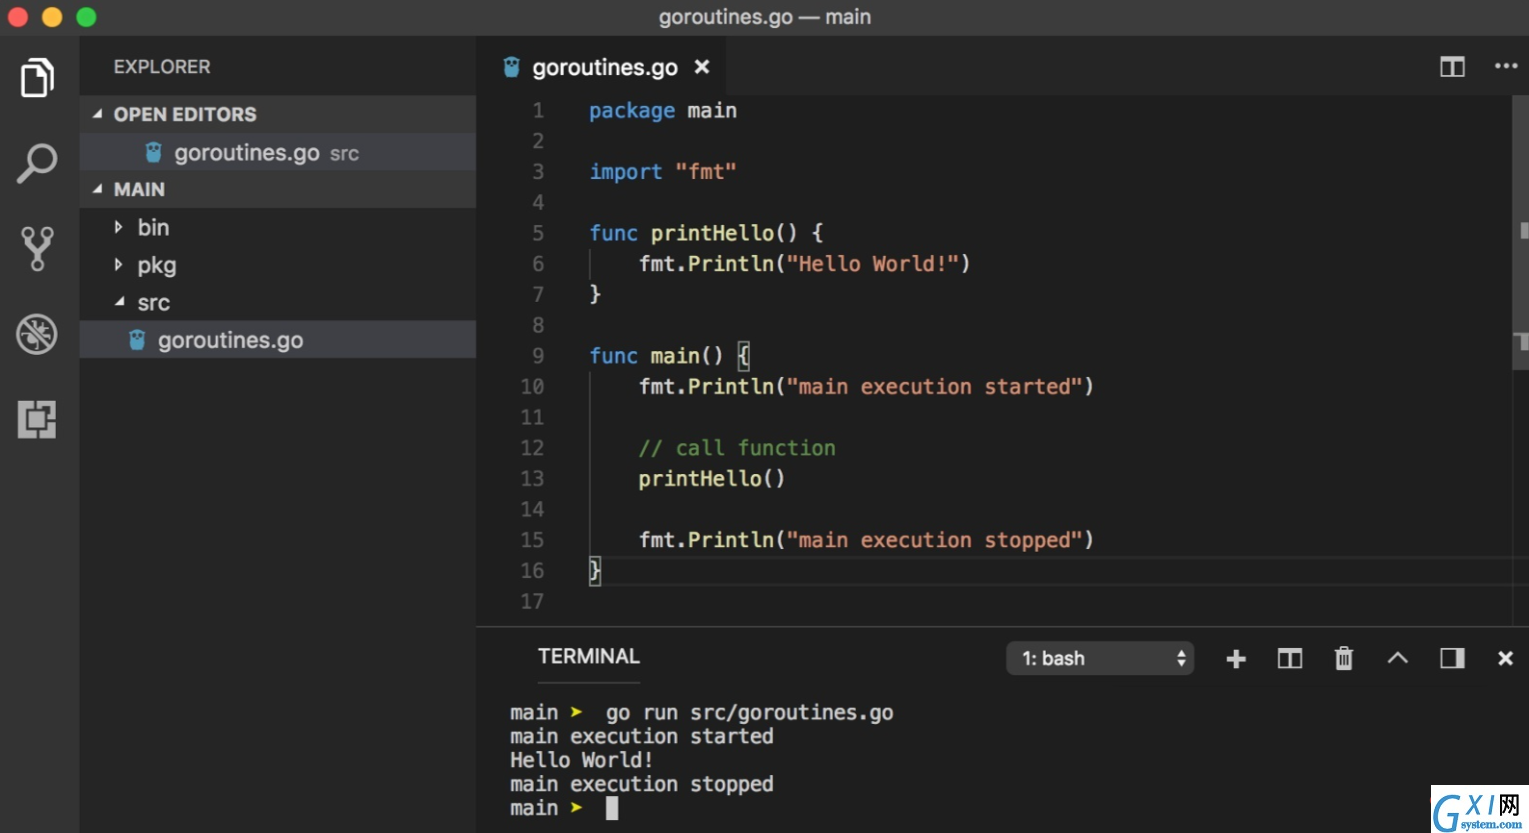This screenshot has width=1529, height=833.
Task: Click the closing brace on line 16
Action: coord(594,571)
